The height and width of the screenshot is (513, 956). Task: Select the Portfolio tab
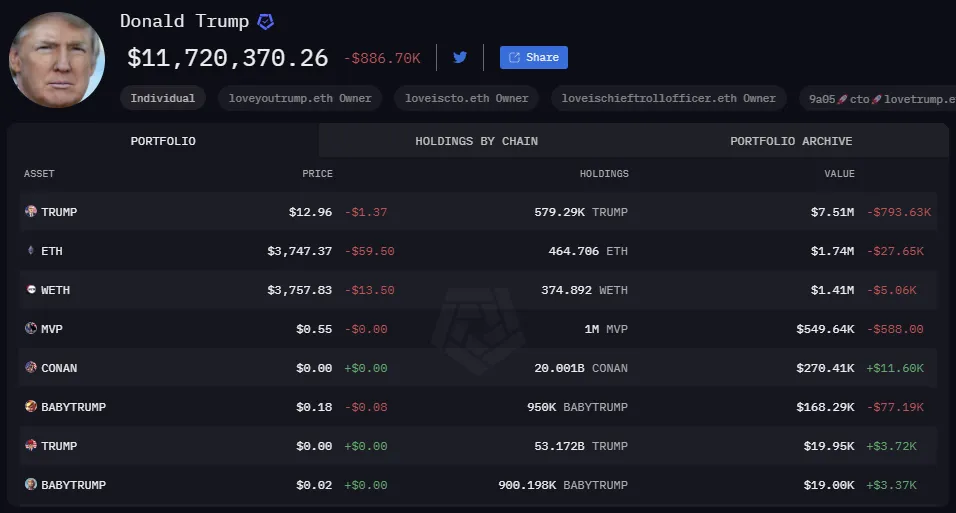[163, 141]
